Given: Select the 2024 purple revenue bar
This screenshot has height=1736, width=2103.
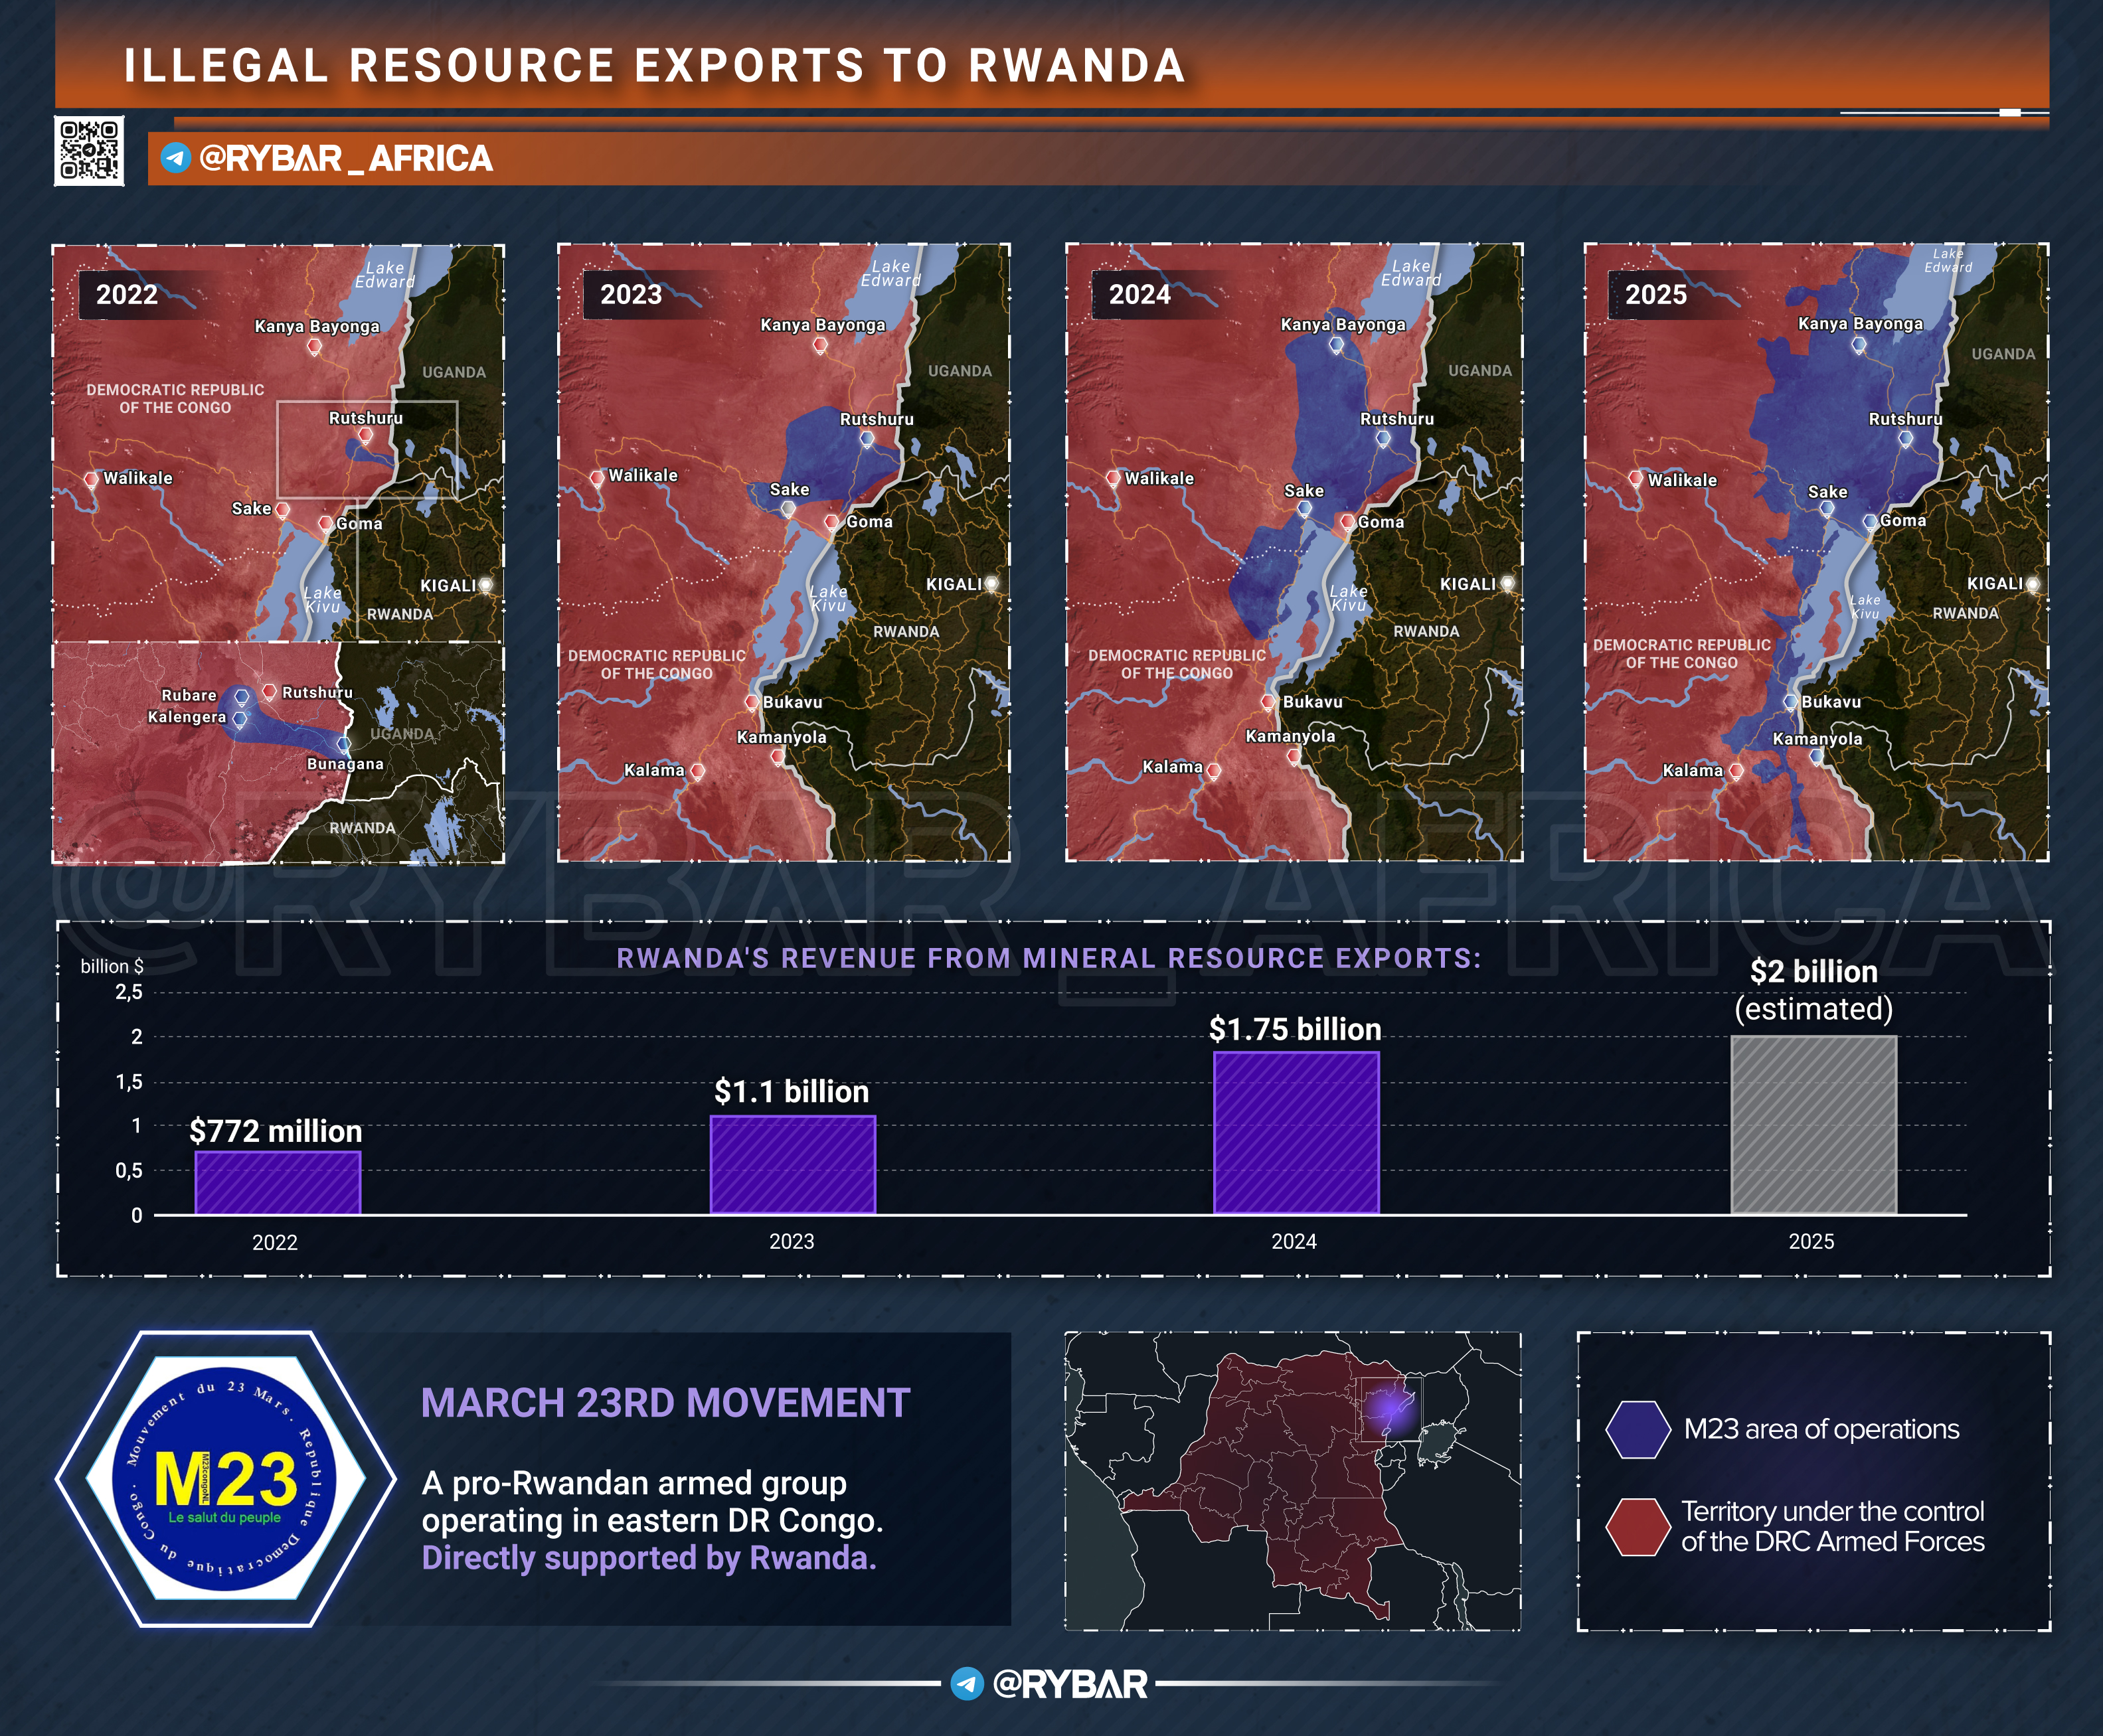Looking at the screenshot, I should 1296,1132.
